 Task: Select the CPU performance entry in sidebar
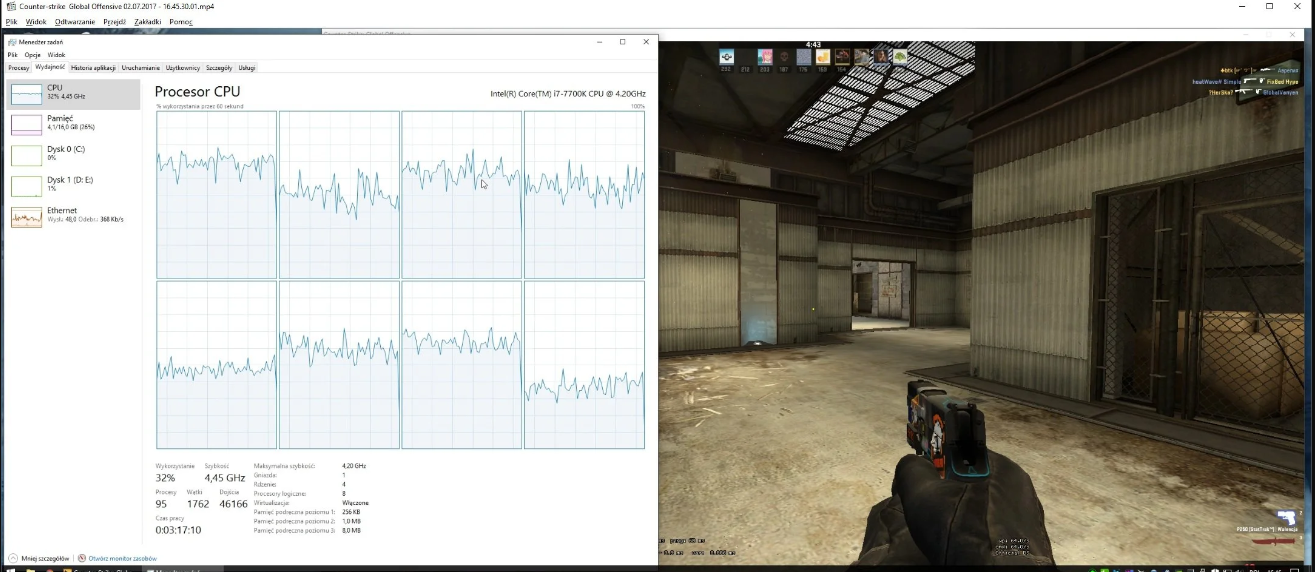coord(74,94)
